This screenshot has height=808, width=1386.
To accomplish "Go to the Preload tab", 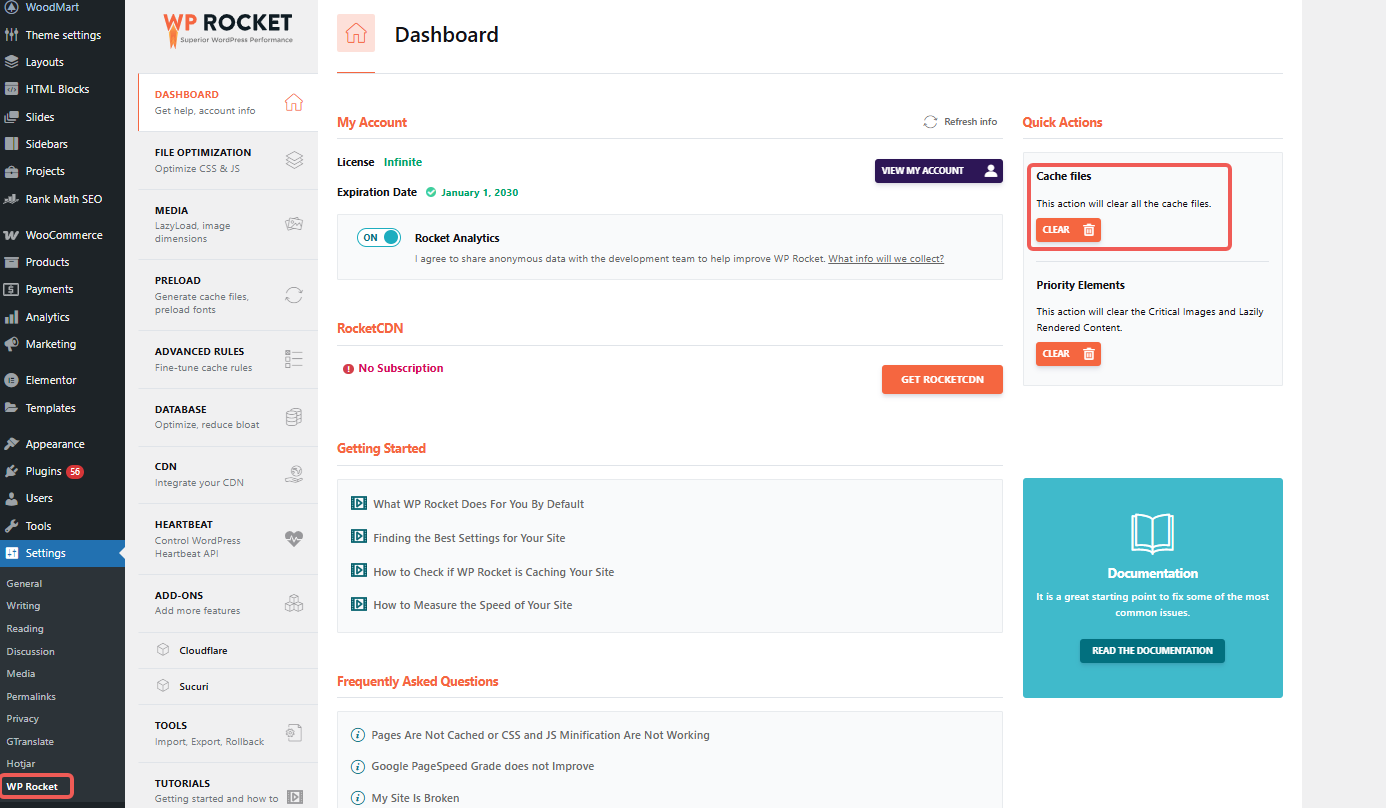I will pyautogui.click(x=228, y=295).
